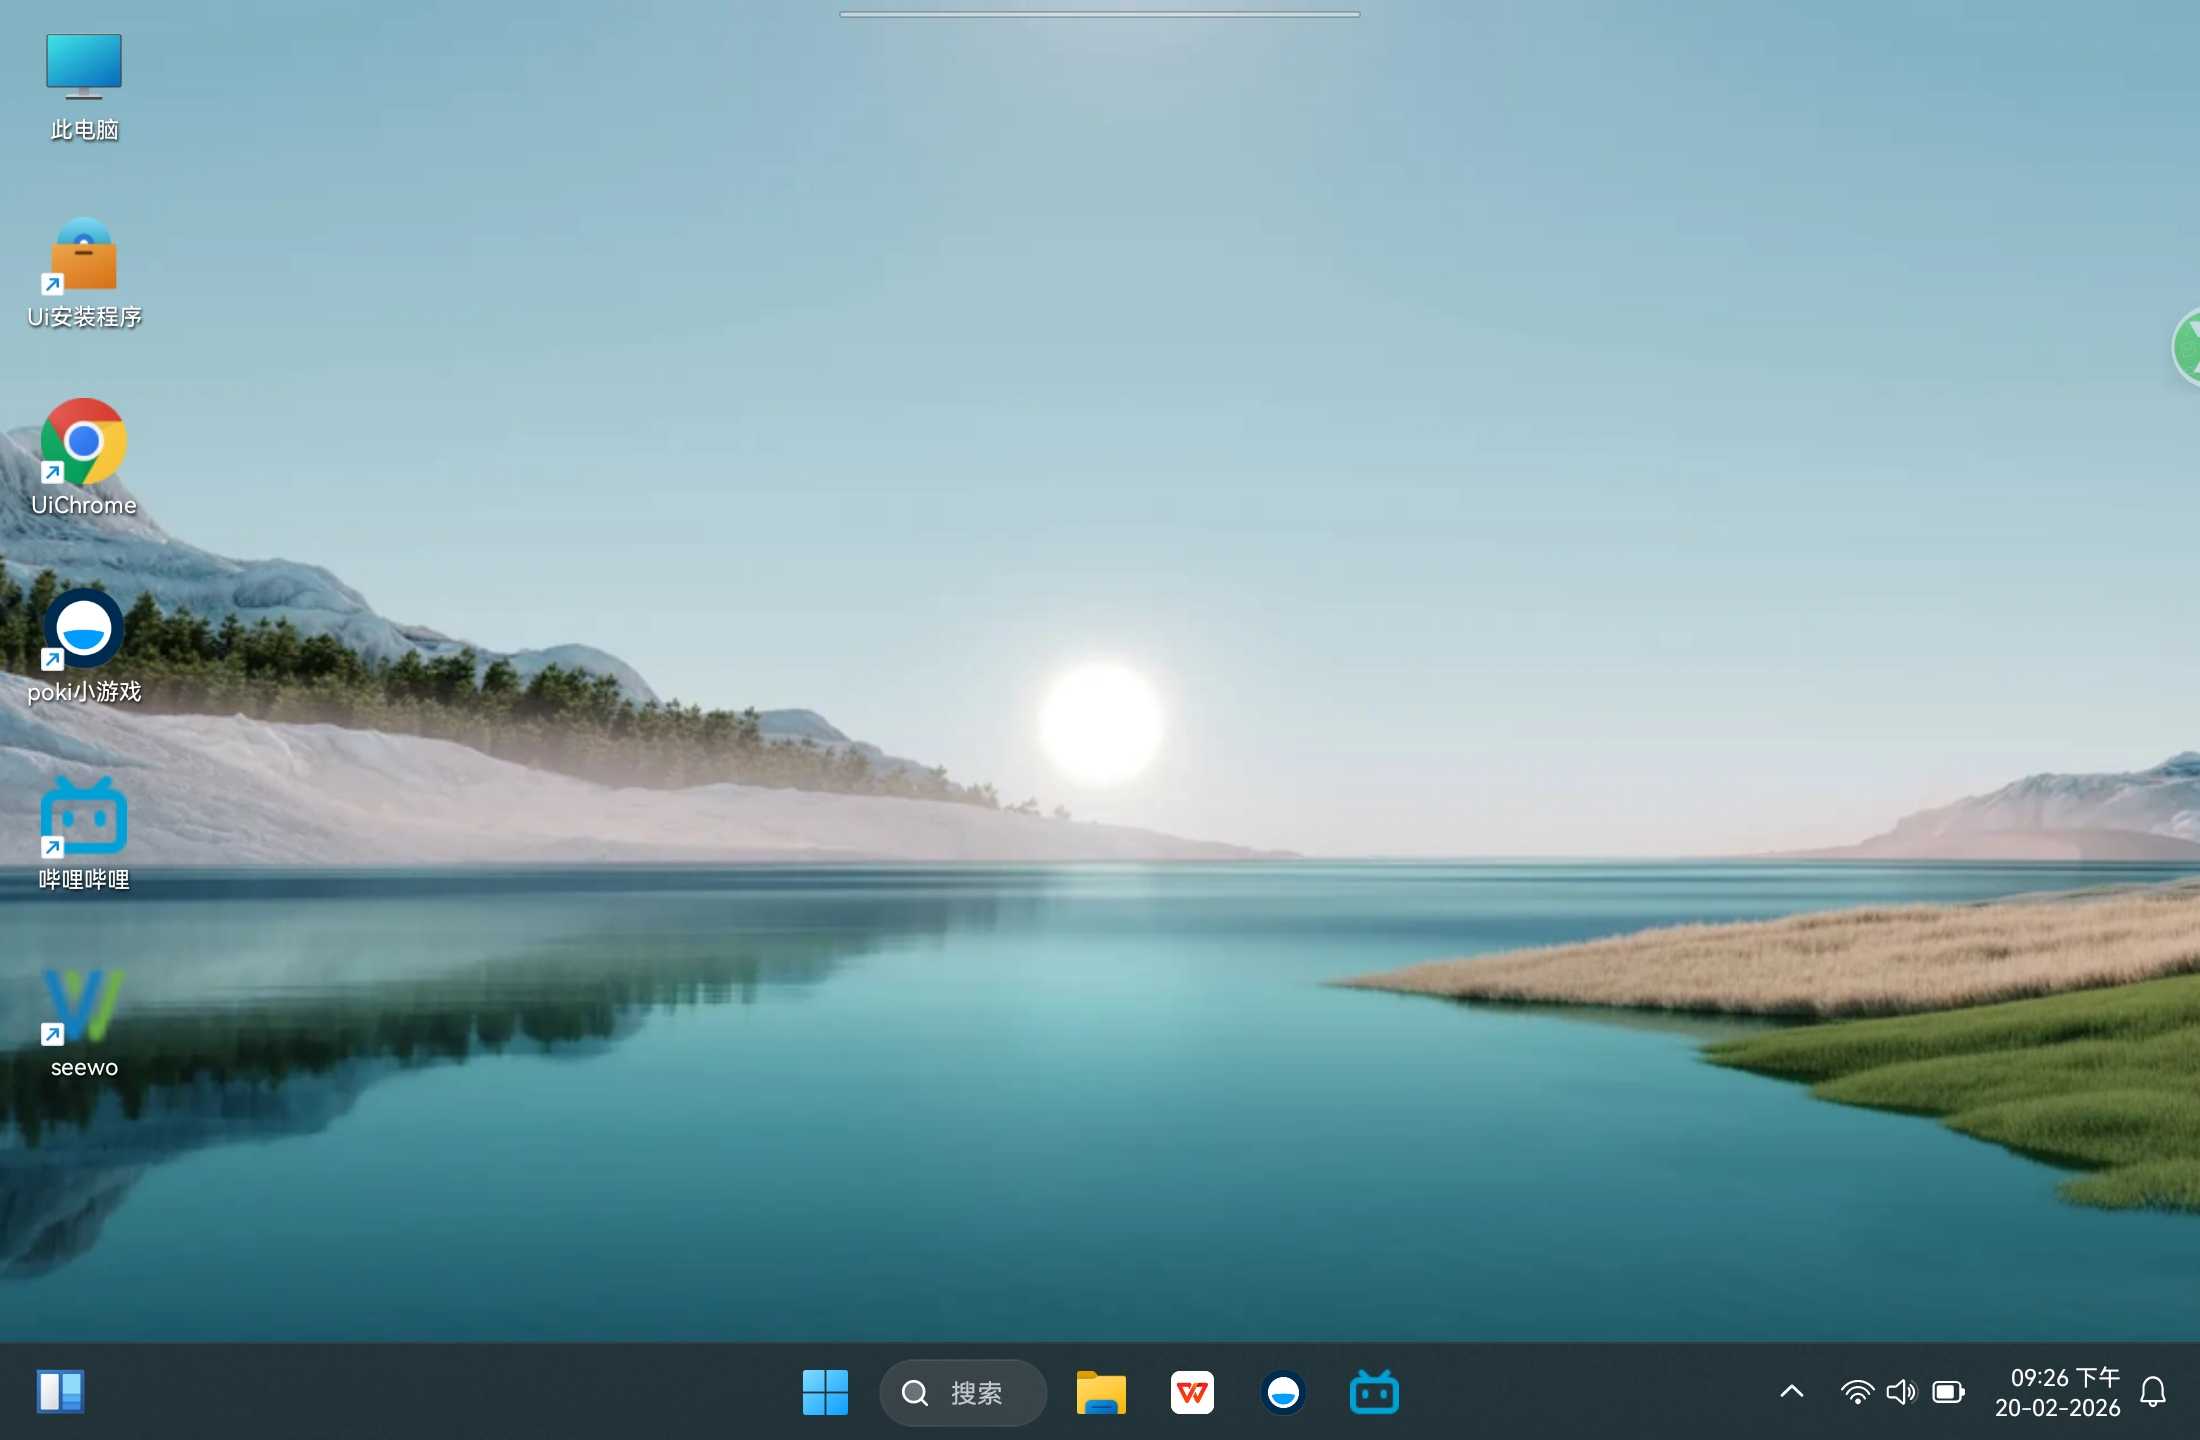2200x1440 pixels.
Task: Click the speaker volume tray icon
Action: click(x=1901, y=1392)
